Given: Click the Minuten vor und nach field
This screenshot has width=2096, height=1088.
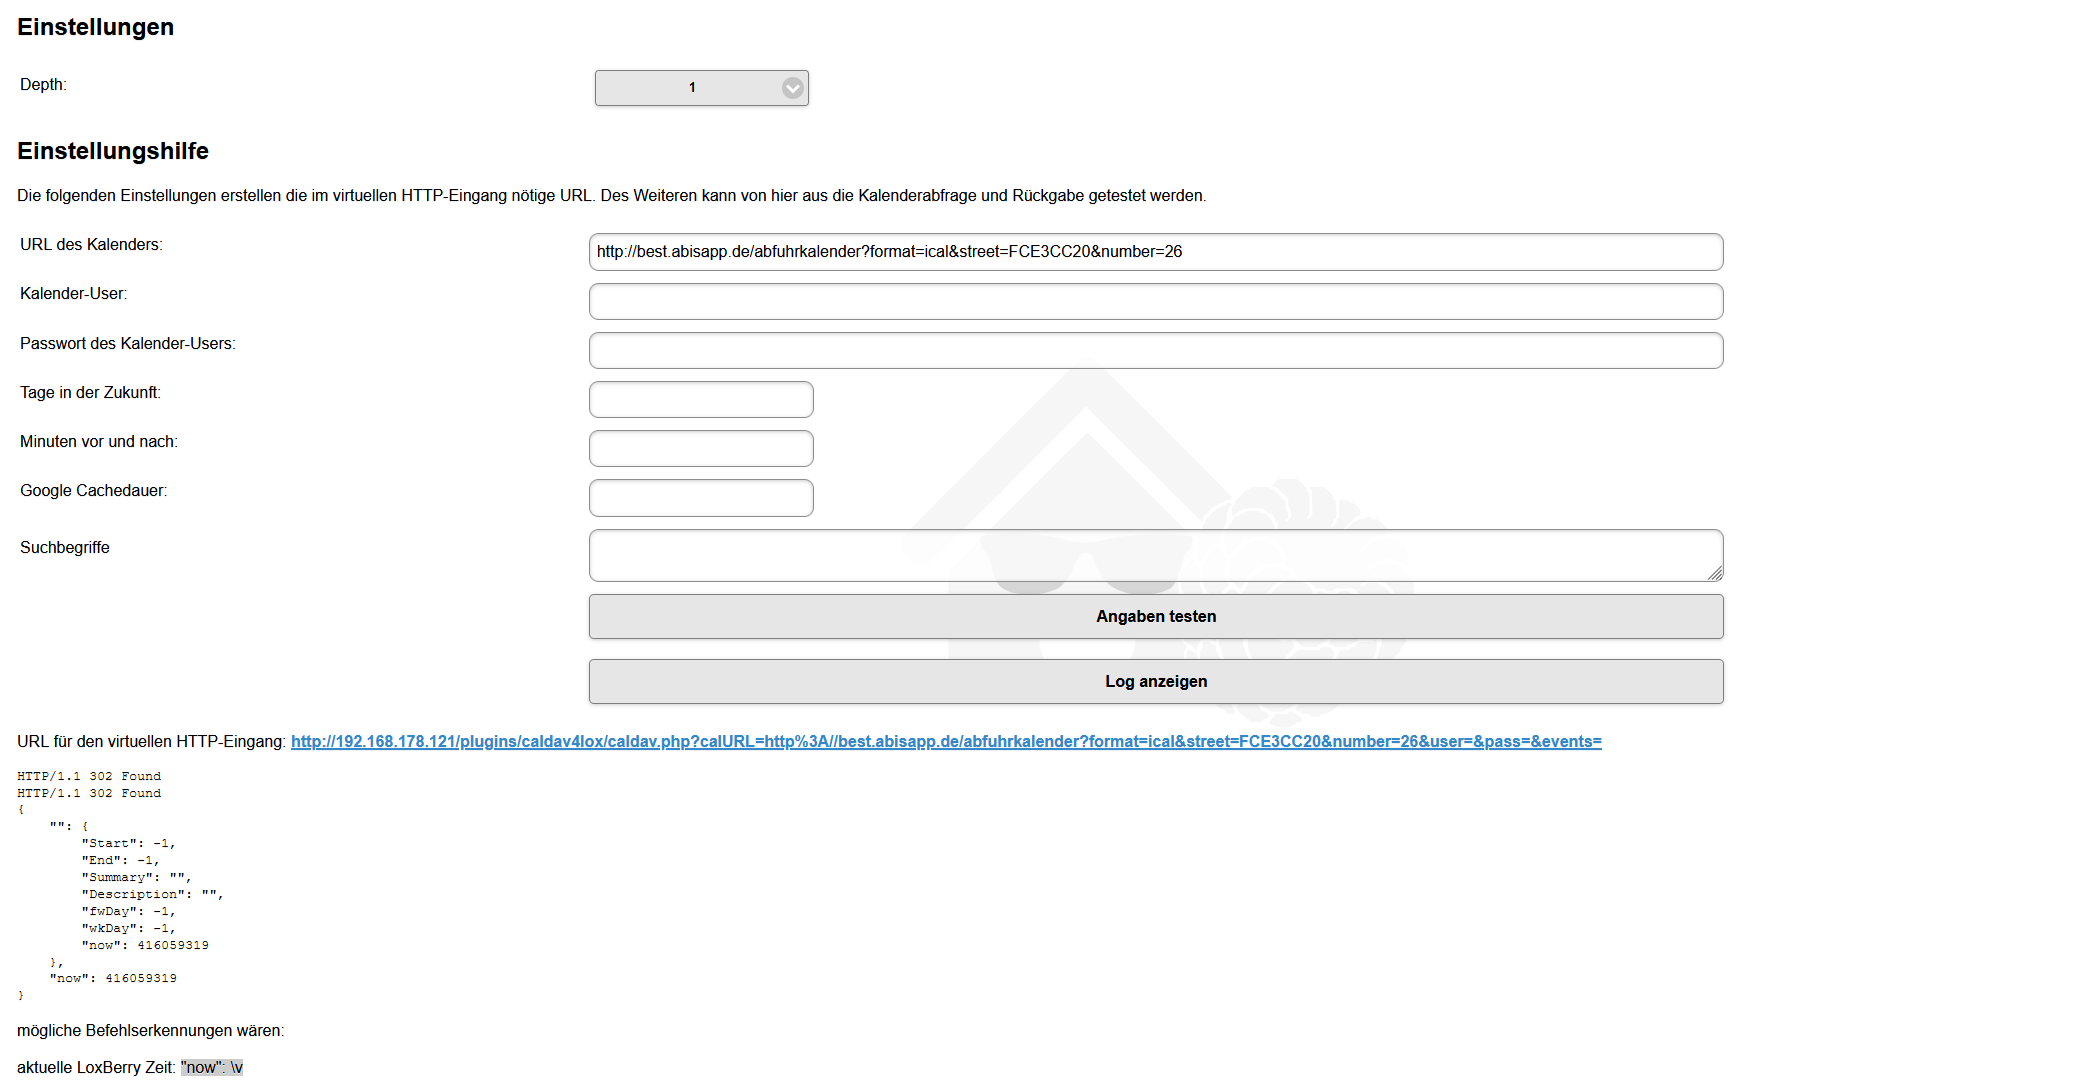Looking at the screenshot, I should coord(701,448).
